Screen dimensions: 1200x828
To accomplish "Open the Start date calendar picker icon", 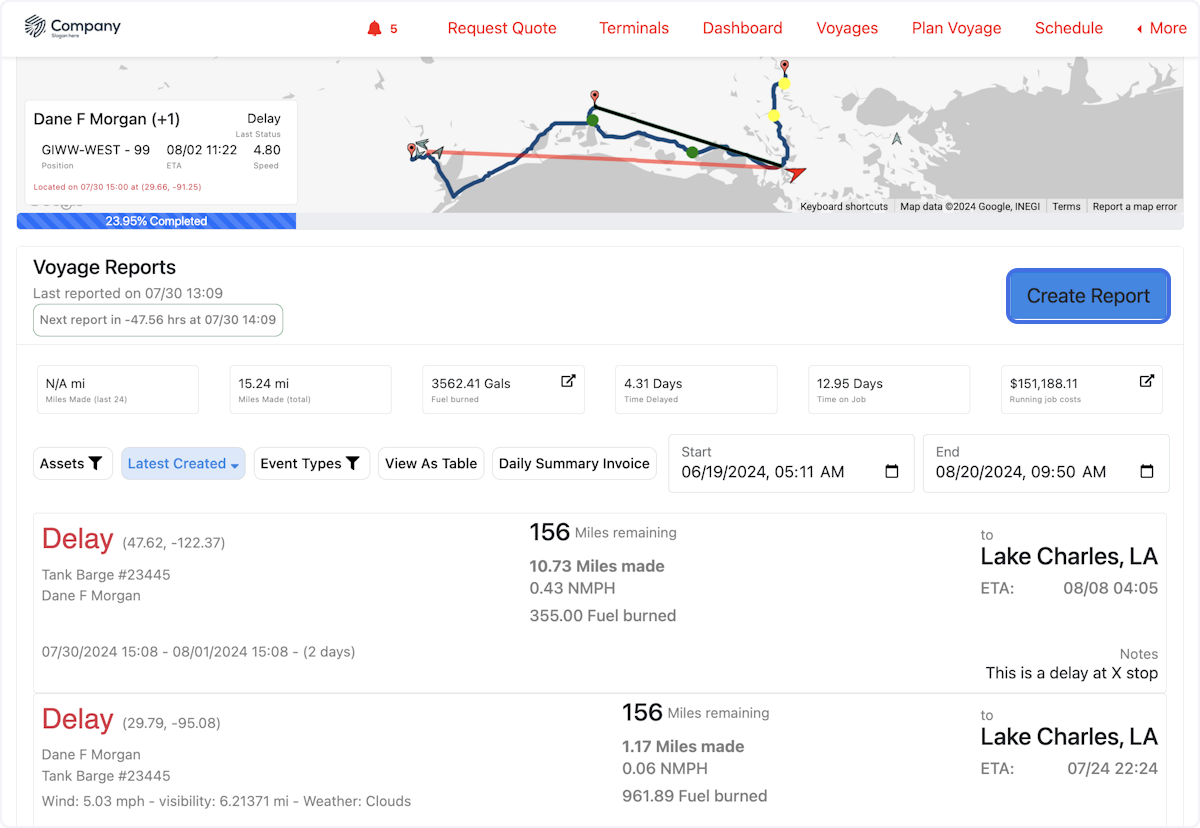I will (892, 472).
